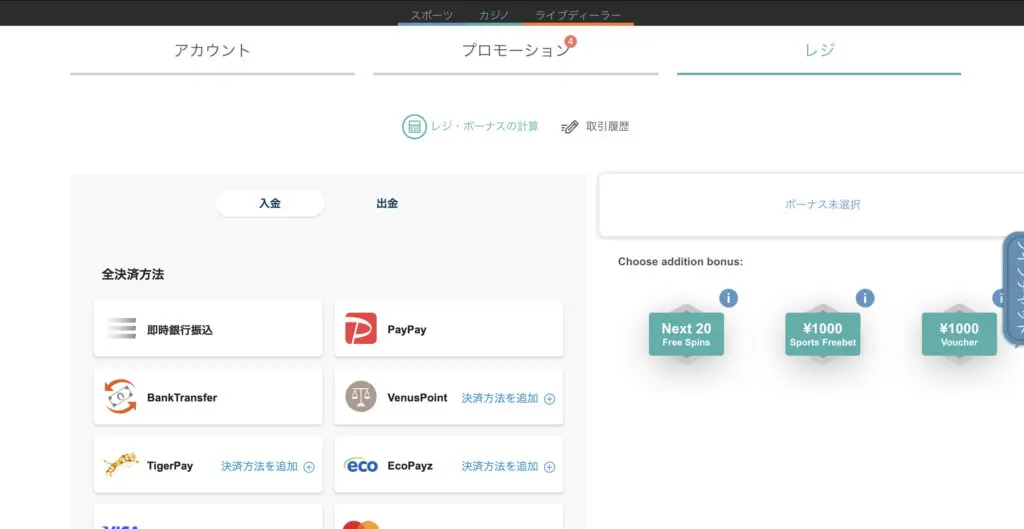Click the notification badge on プロモーション

pos(571,42)
